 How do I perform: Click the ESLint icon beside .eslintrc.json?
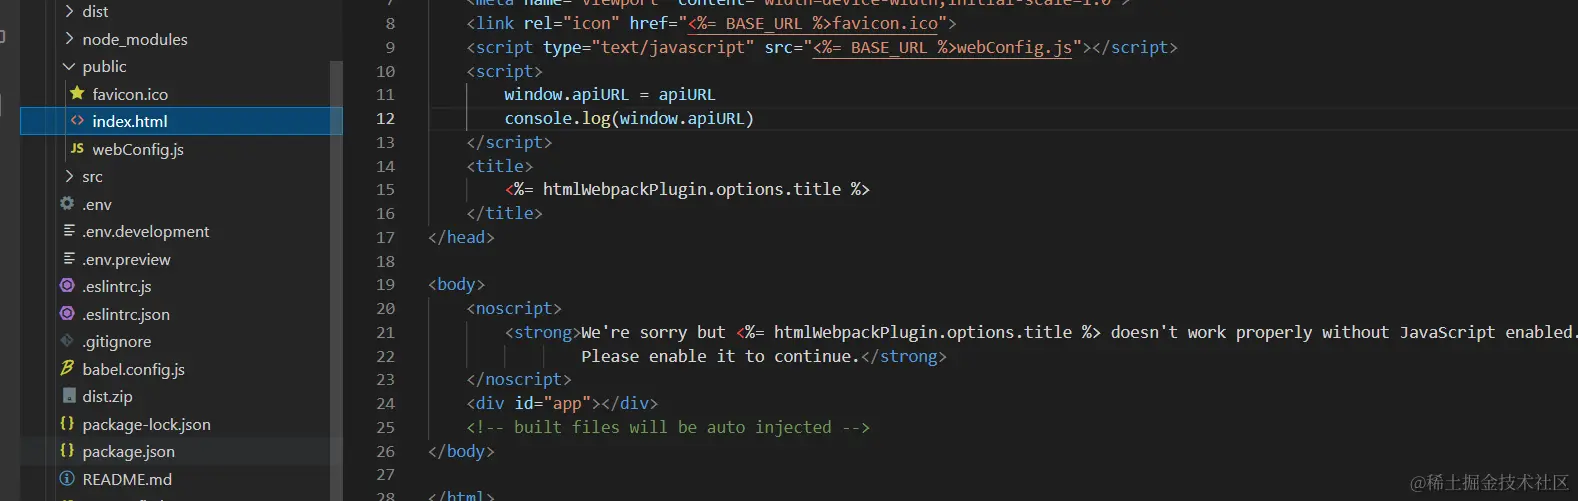67,313
